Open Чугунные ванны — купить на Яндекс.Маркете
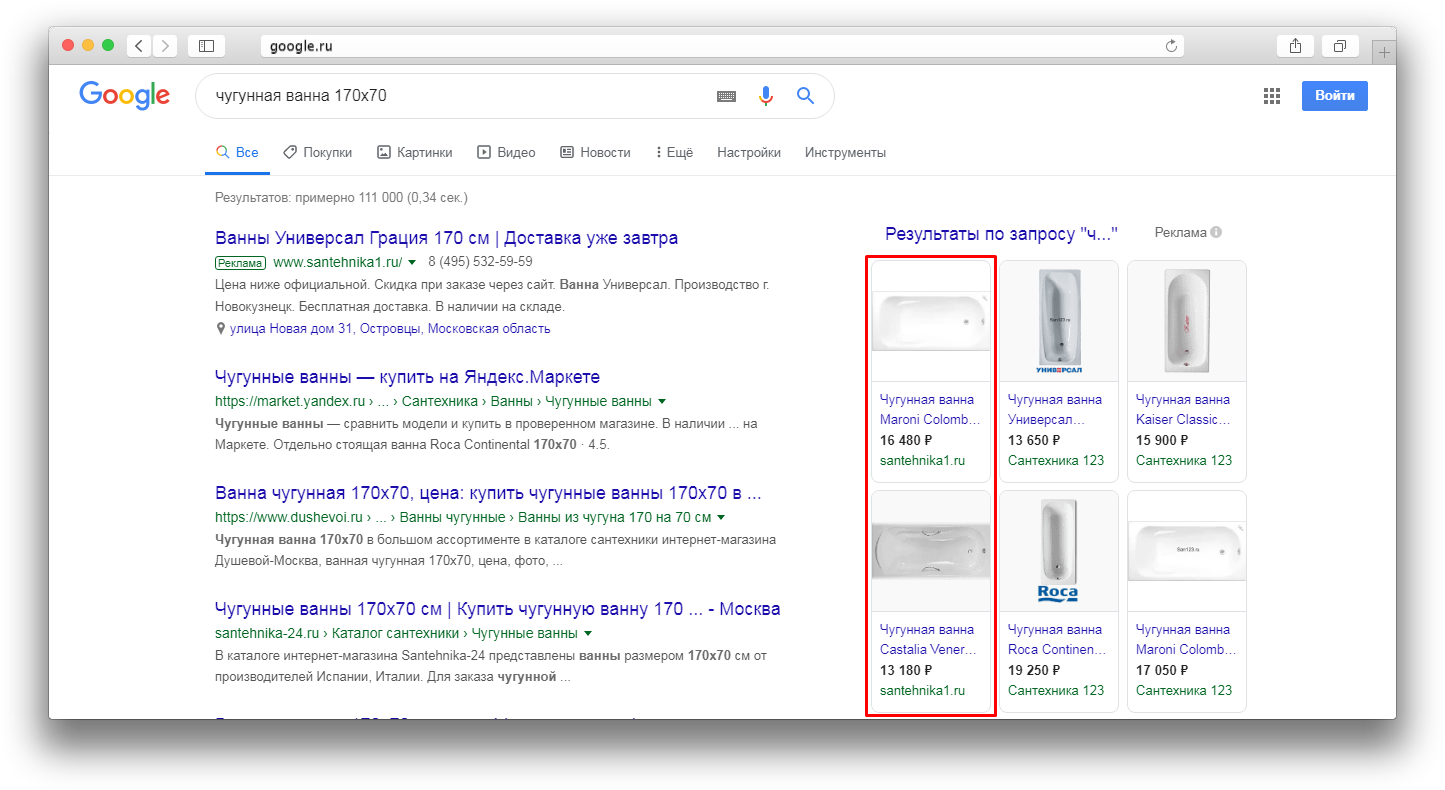Image resolution: width=1445 pixels, height=790 pixels. click(x=407, y=377)
